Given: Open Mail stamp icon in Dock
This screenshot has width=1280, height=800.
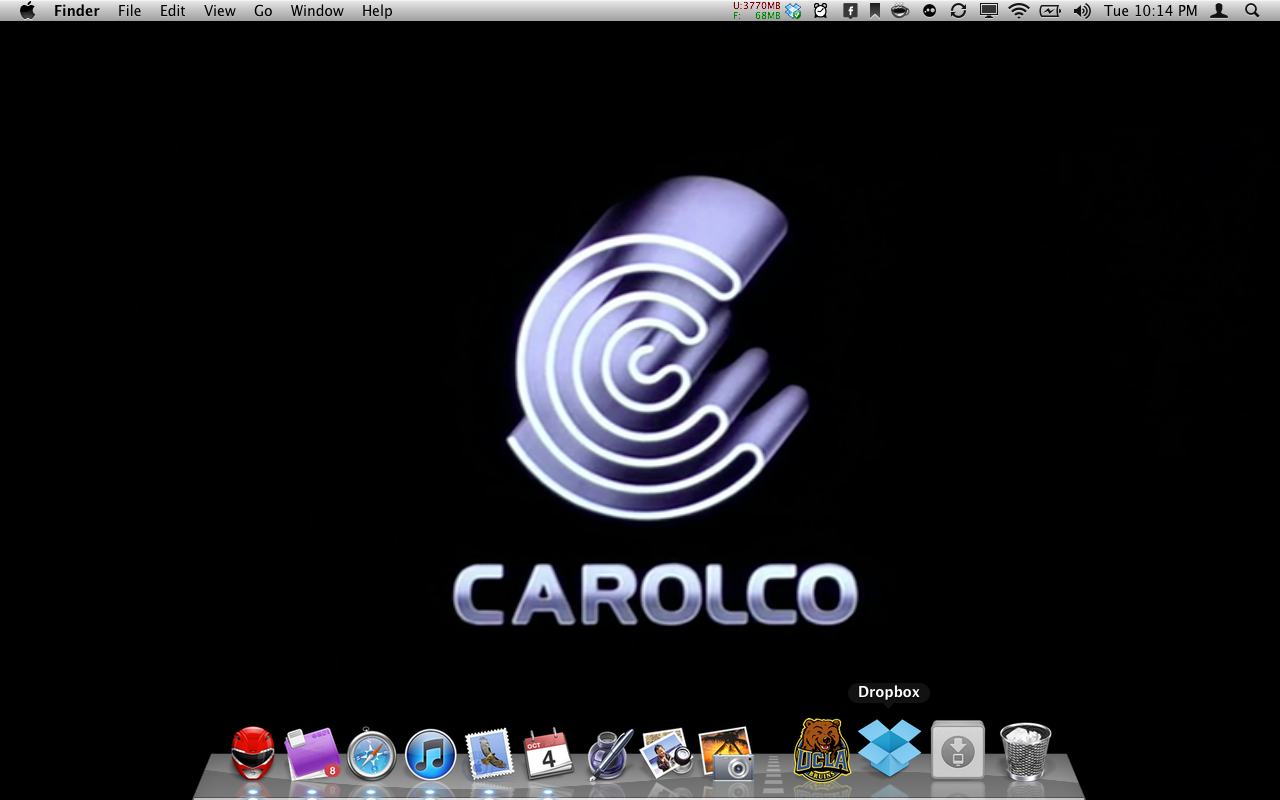Looking at the screenshot, I should coord(489,754).
